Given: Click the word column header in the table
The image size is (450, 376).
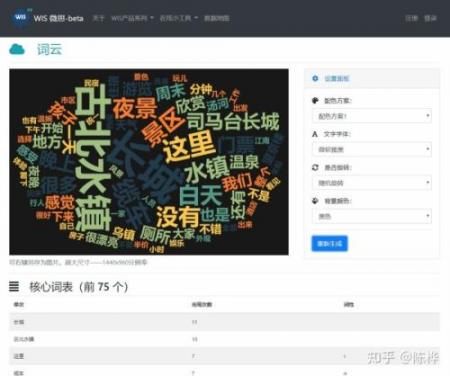Looking at the screenshot, I should point(19,304).
